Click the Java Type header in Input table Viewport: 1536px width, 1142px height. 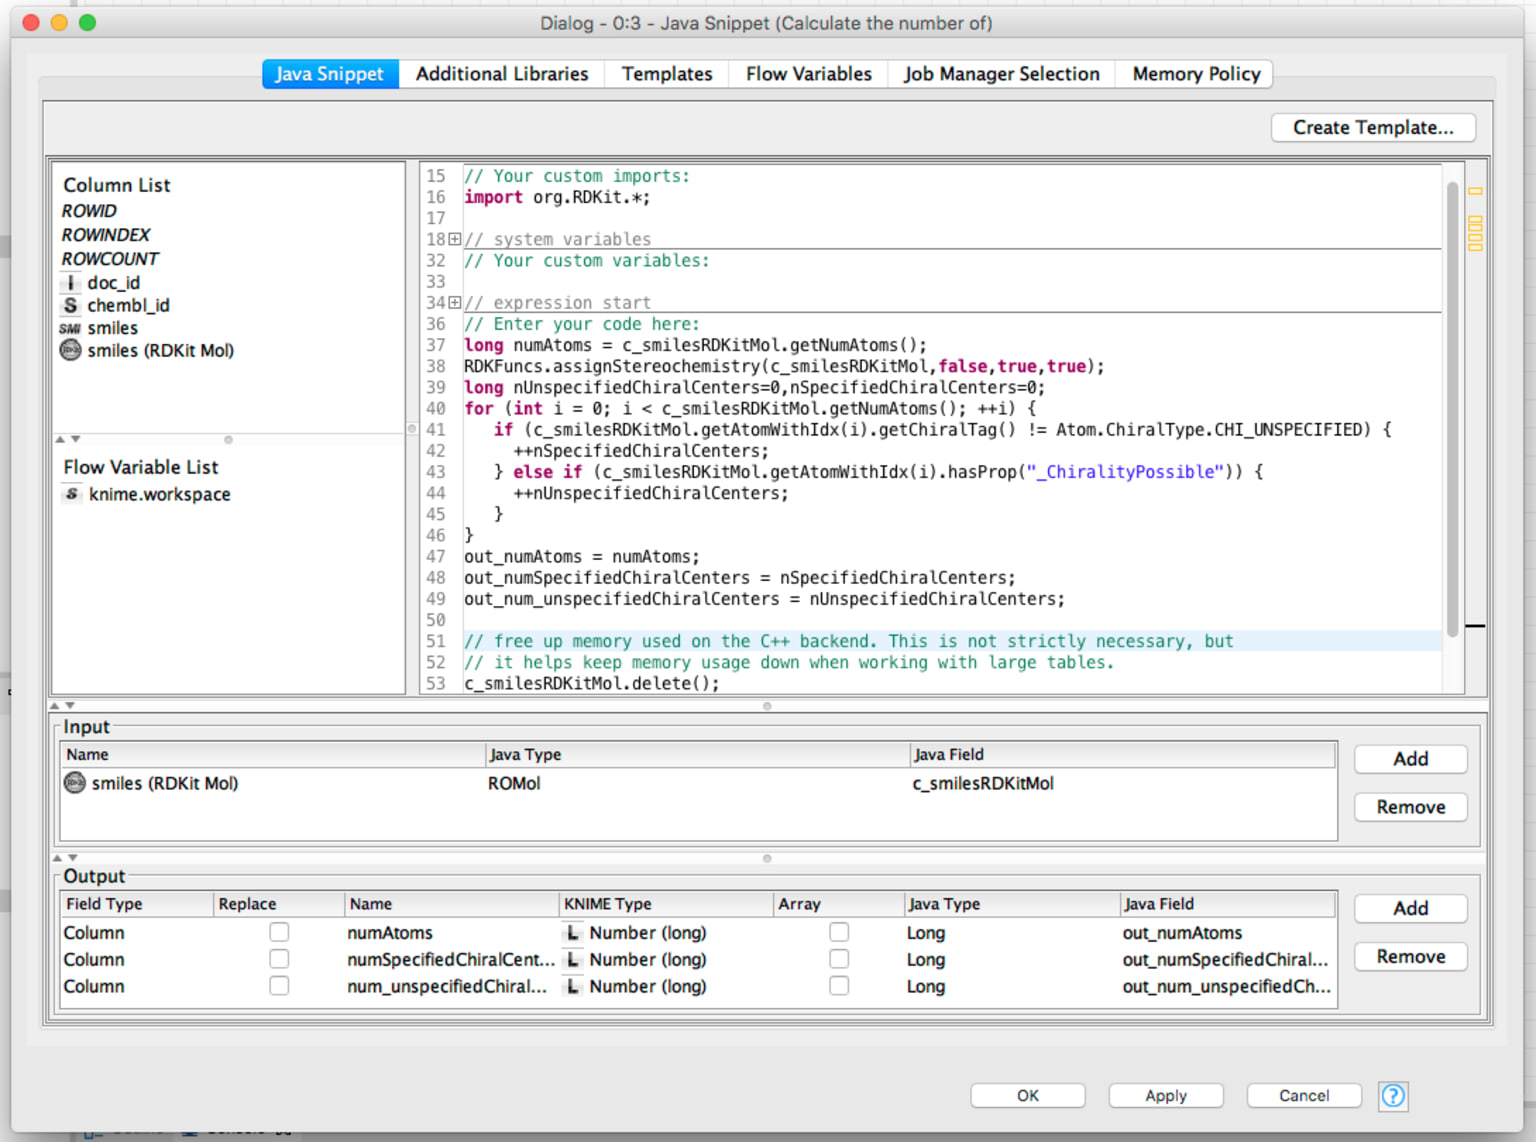coord(696,755)
